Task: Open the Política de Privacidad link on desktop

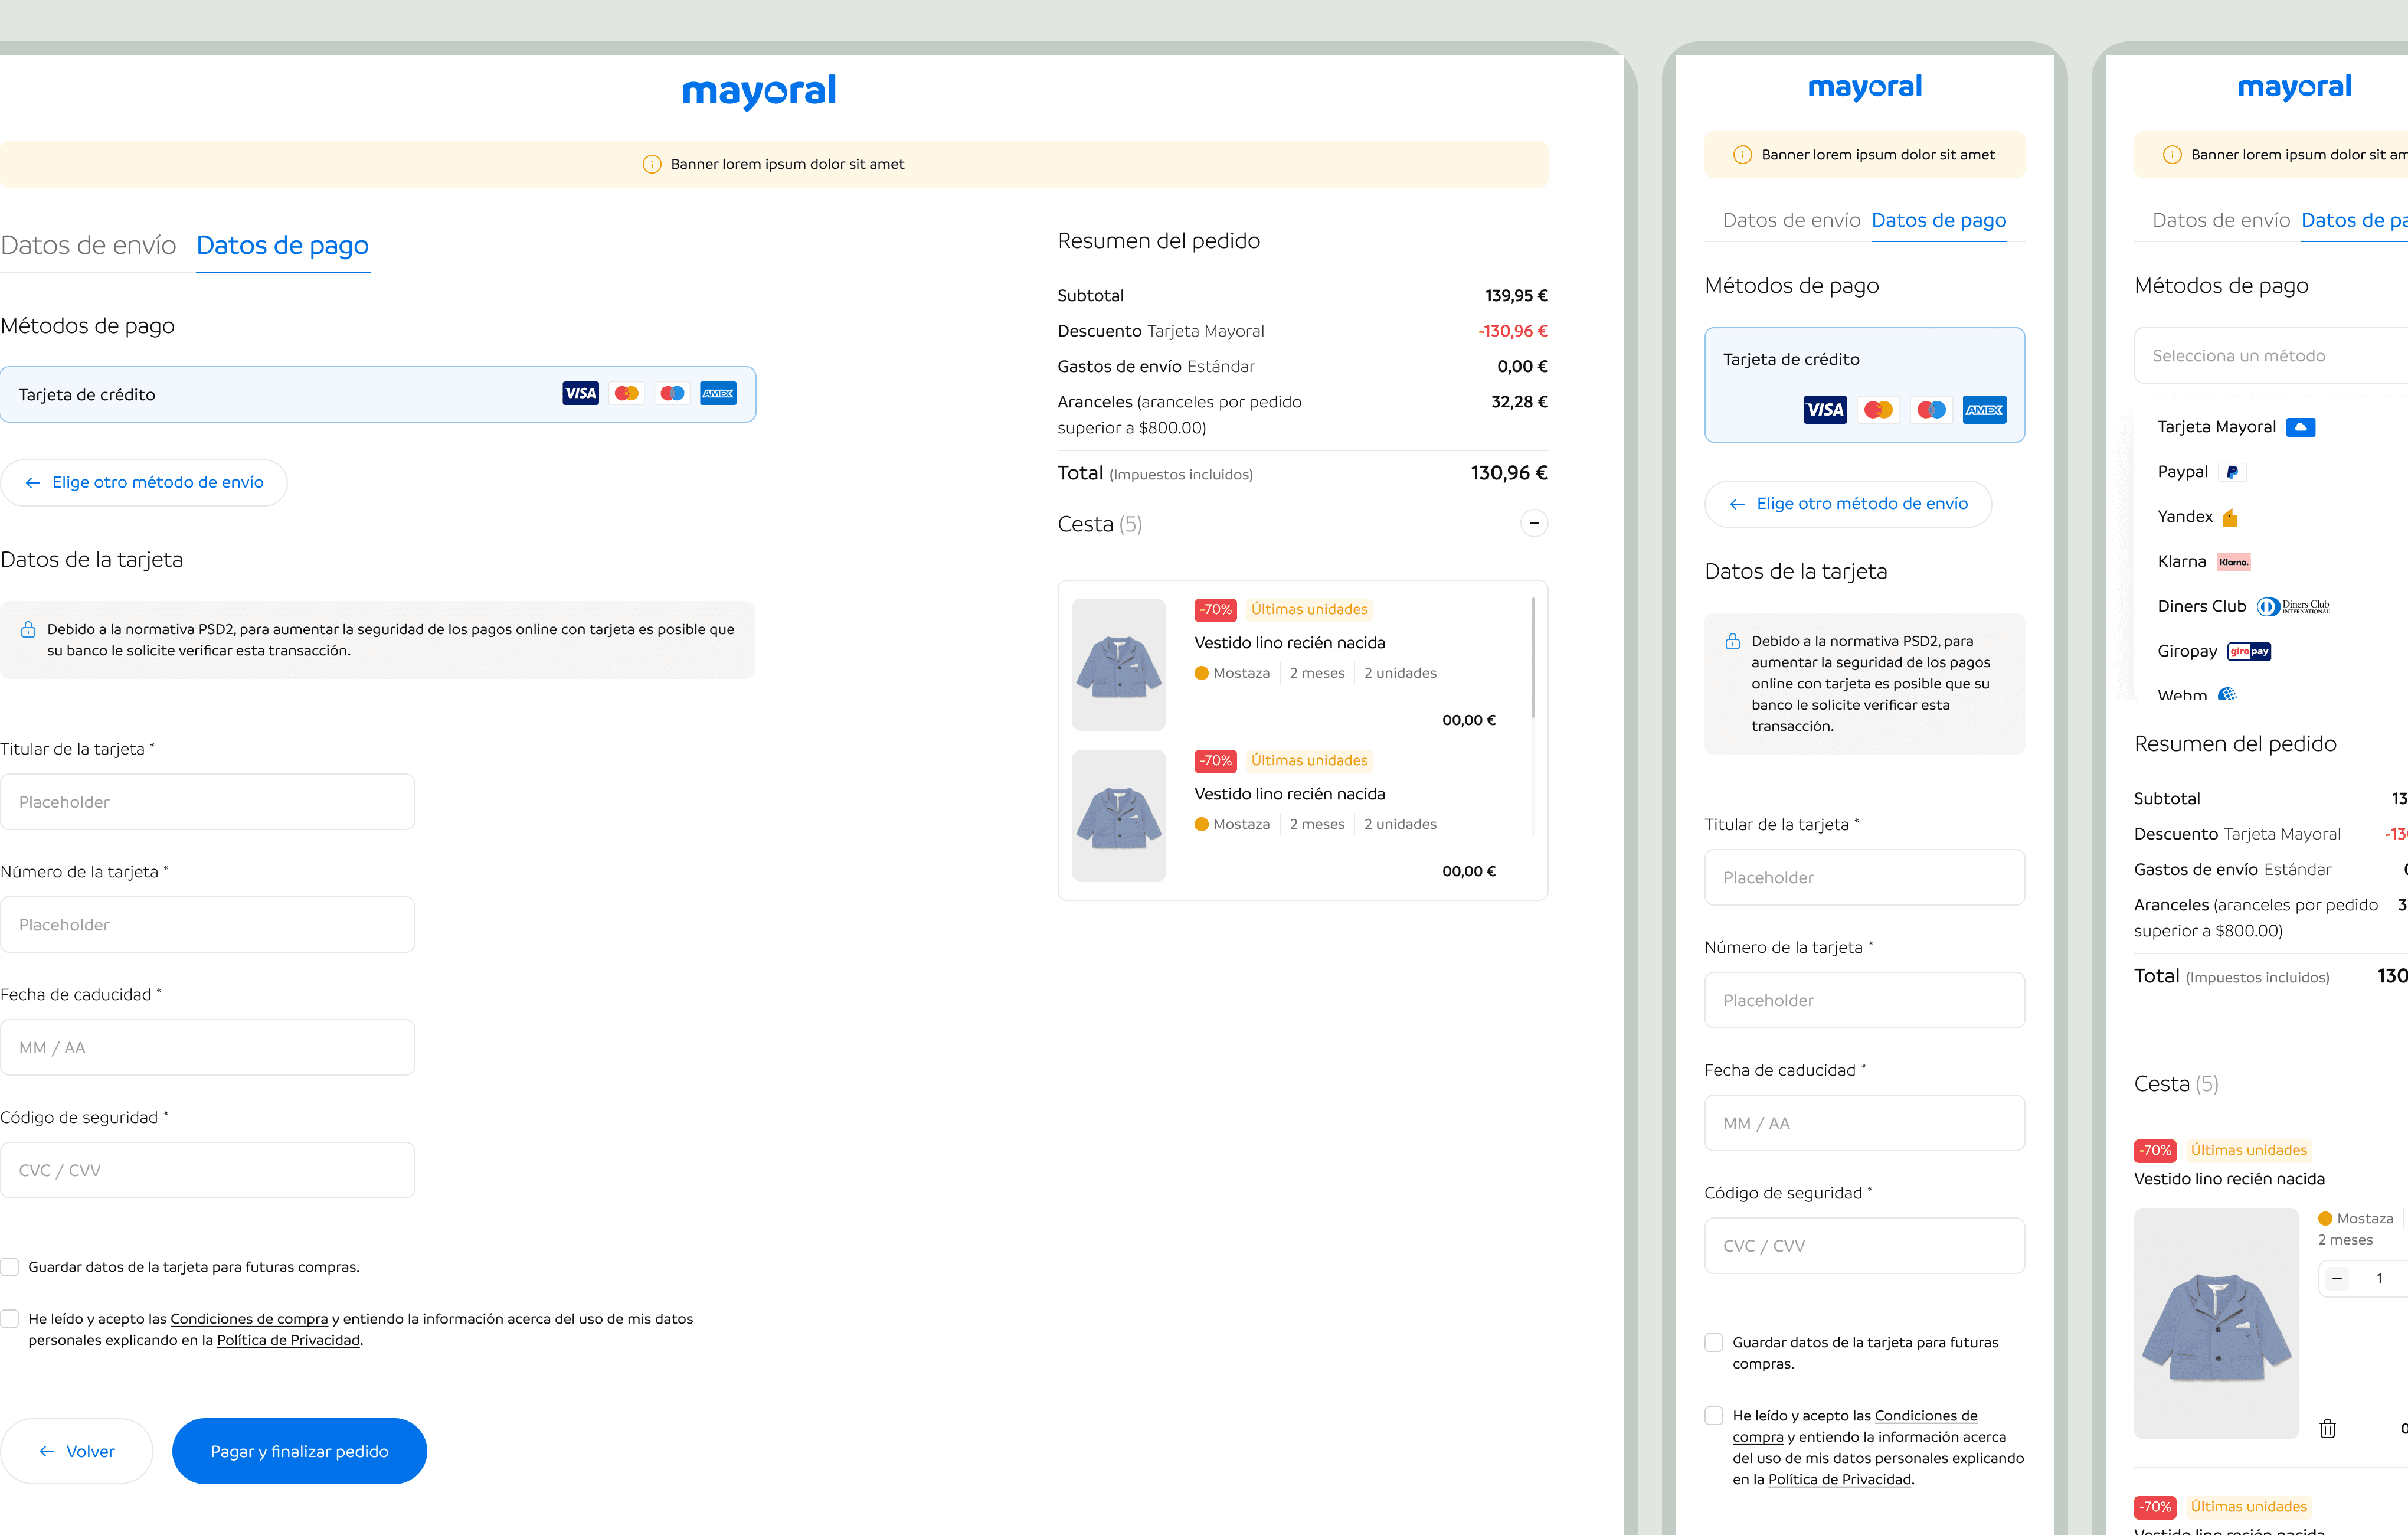Action: [x=288, y=1341]
